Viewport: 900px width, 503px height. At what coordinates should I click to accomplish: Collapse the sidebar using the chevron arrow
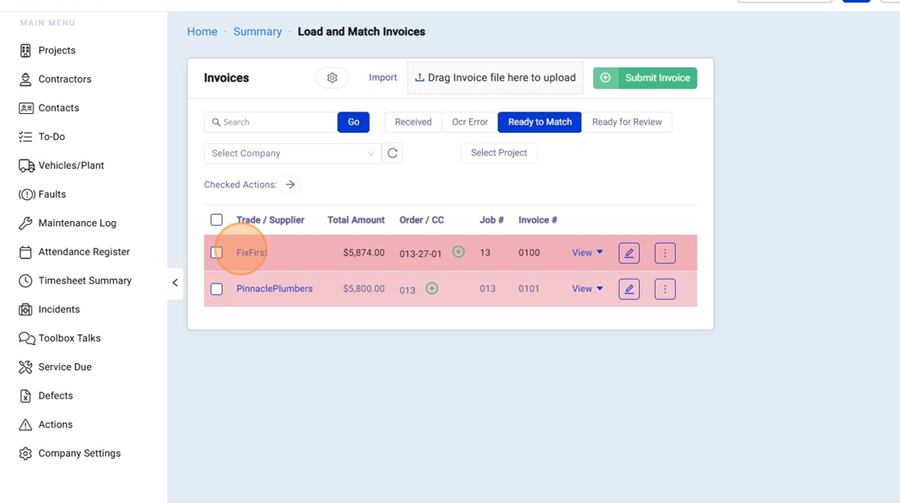(x=175, y=283)
